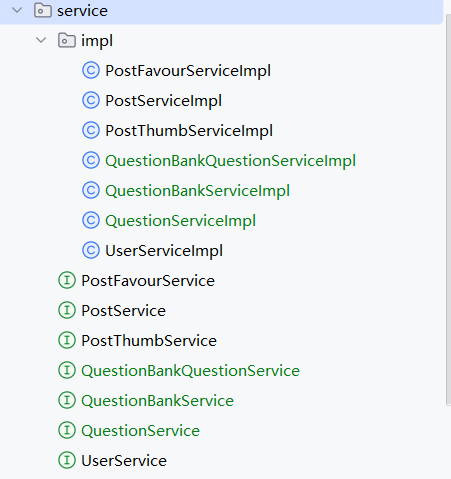Viewport: 451px width, 479px height.
Task: Click the impl folder icon
Action: pos(67,40)
